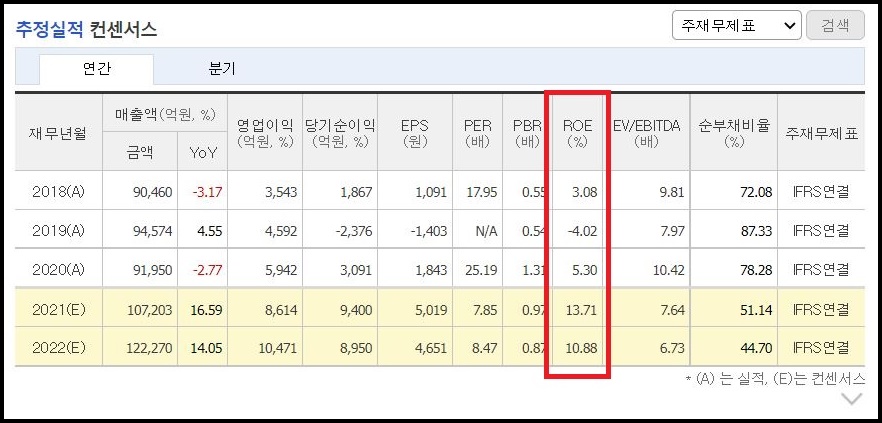The width and height of the screenshot is (882, 423).
Task: Click the 검색 button
Action: [x=835, y=26]
